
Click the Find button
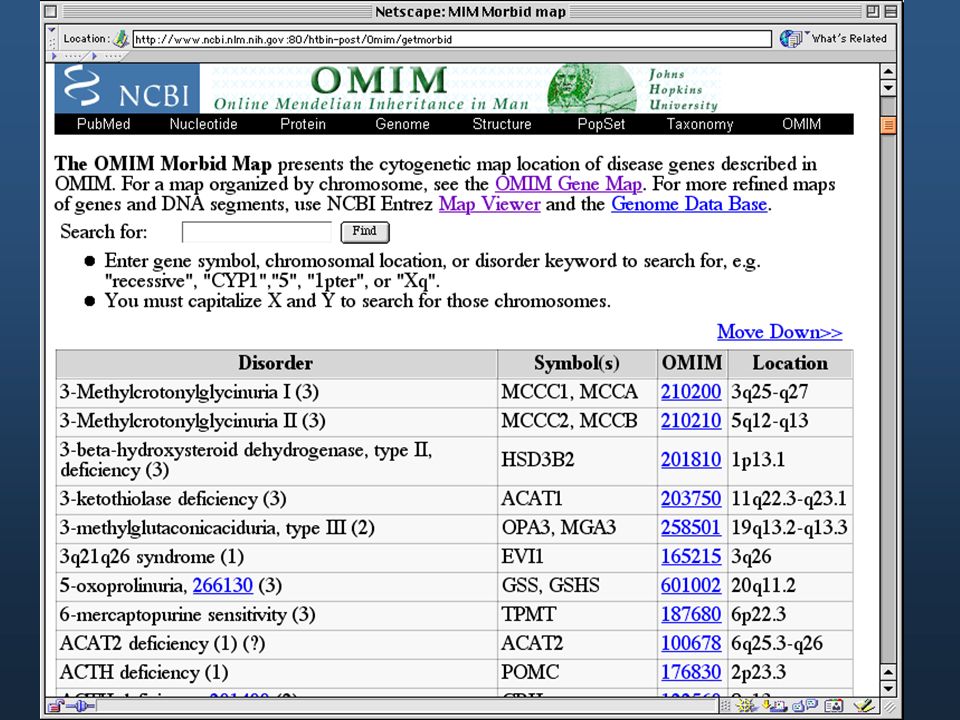pyautogui.click(x=365, y=231)
